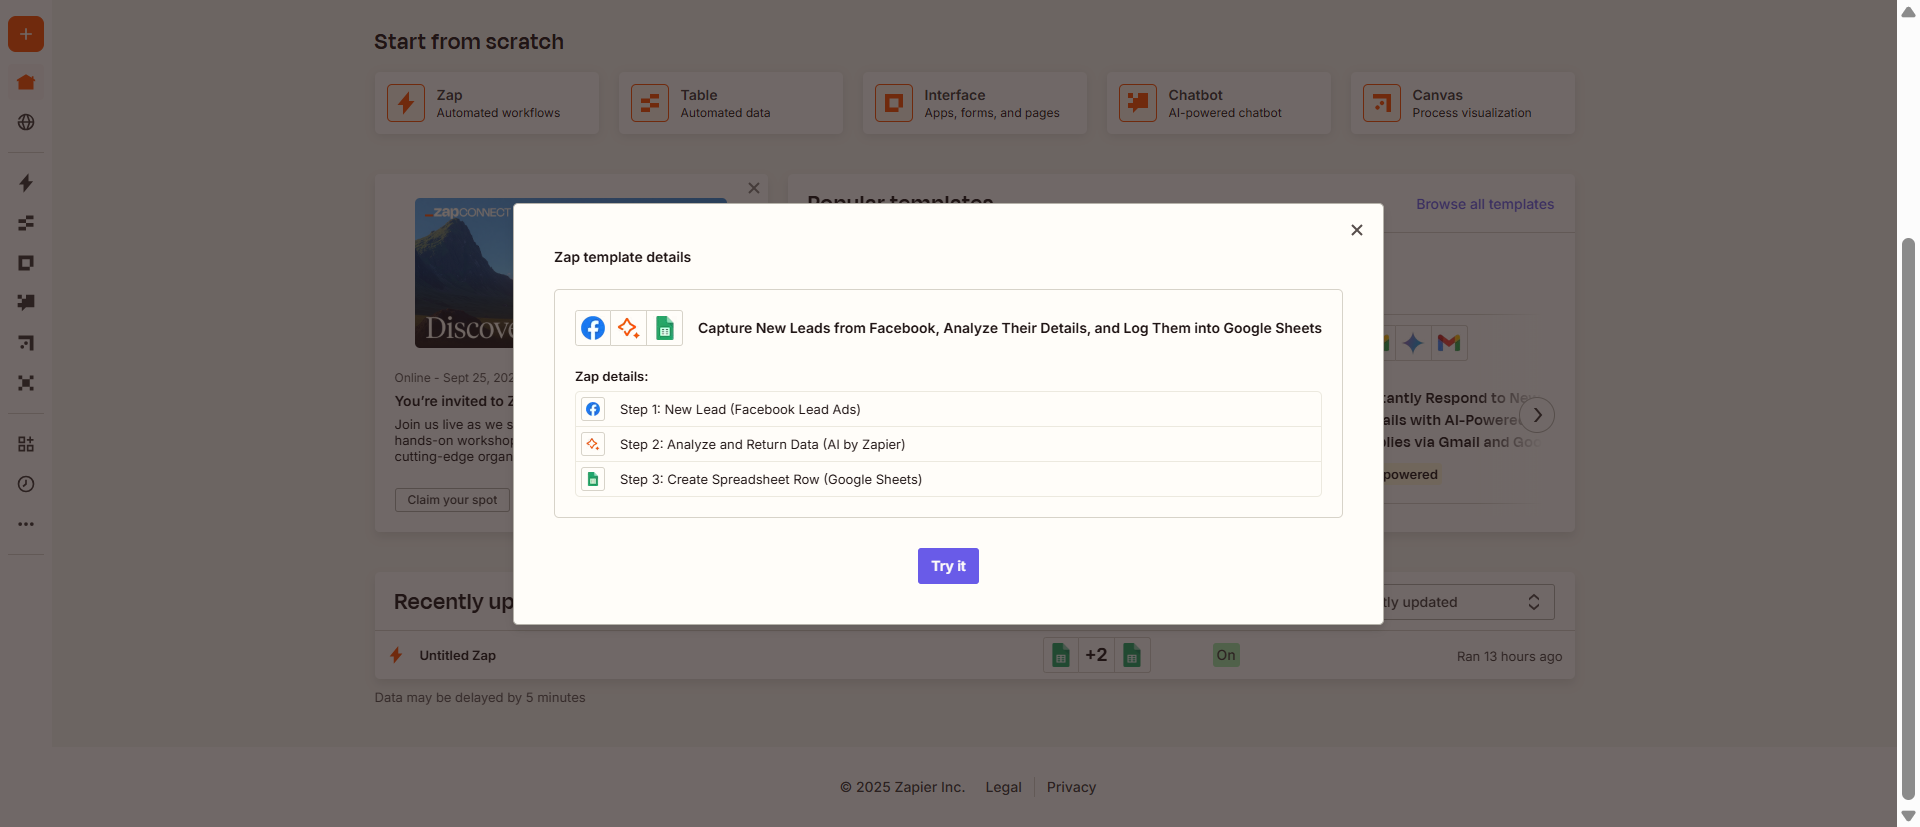This screenshot has width=1920, height=827.
Task: Click the Ran 13 hours ago text
Action: (1509, 656)
